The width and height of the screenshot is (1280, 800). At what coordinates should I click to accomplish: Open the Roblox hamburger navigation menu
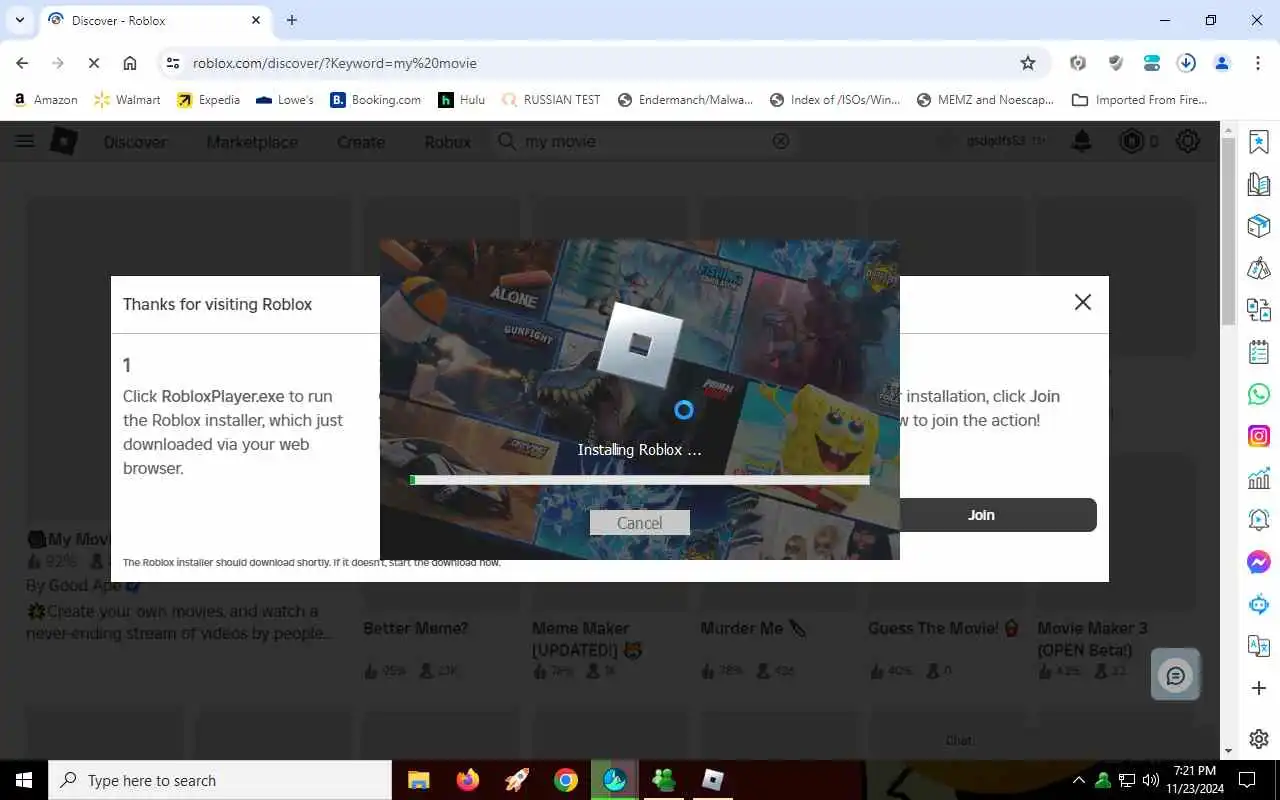[24, 141]
